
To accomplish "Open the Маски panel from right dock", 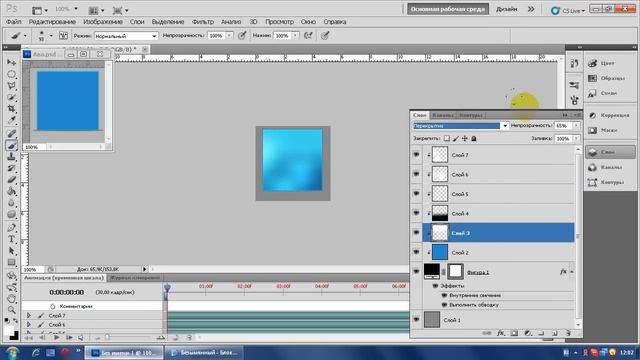I will (610, 130).
